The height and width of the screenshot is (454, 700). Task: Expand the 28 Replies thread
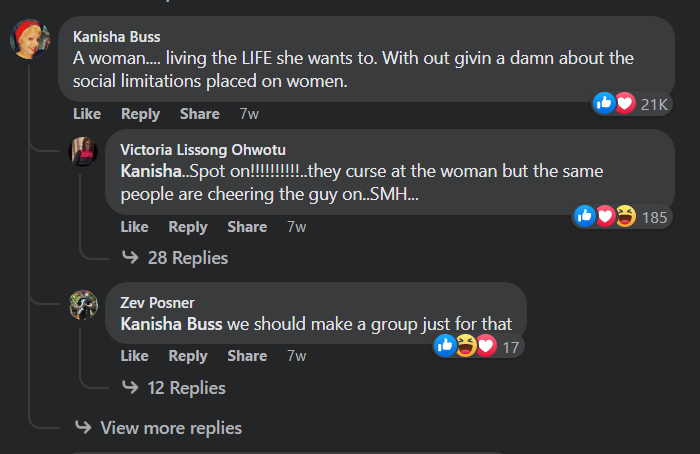[175, 258]
